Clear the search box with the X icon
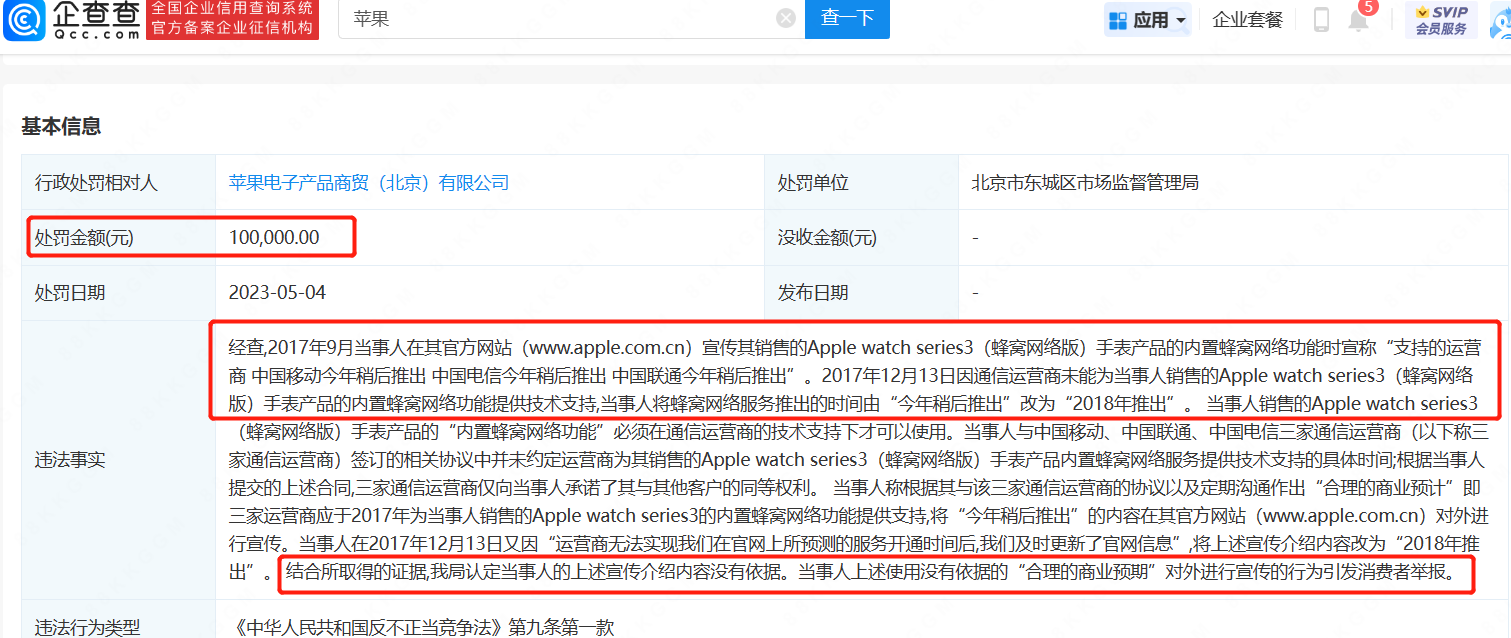1511x638 pixels. (786, 18)
